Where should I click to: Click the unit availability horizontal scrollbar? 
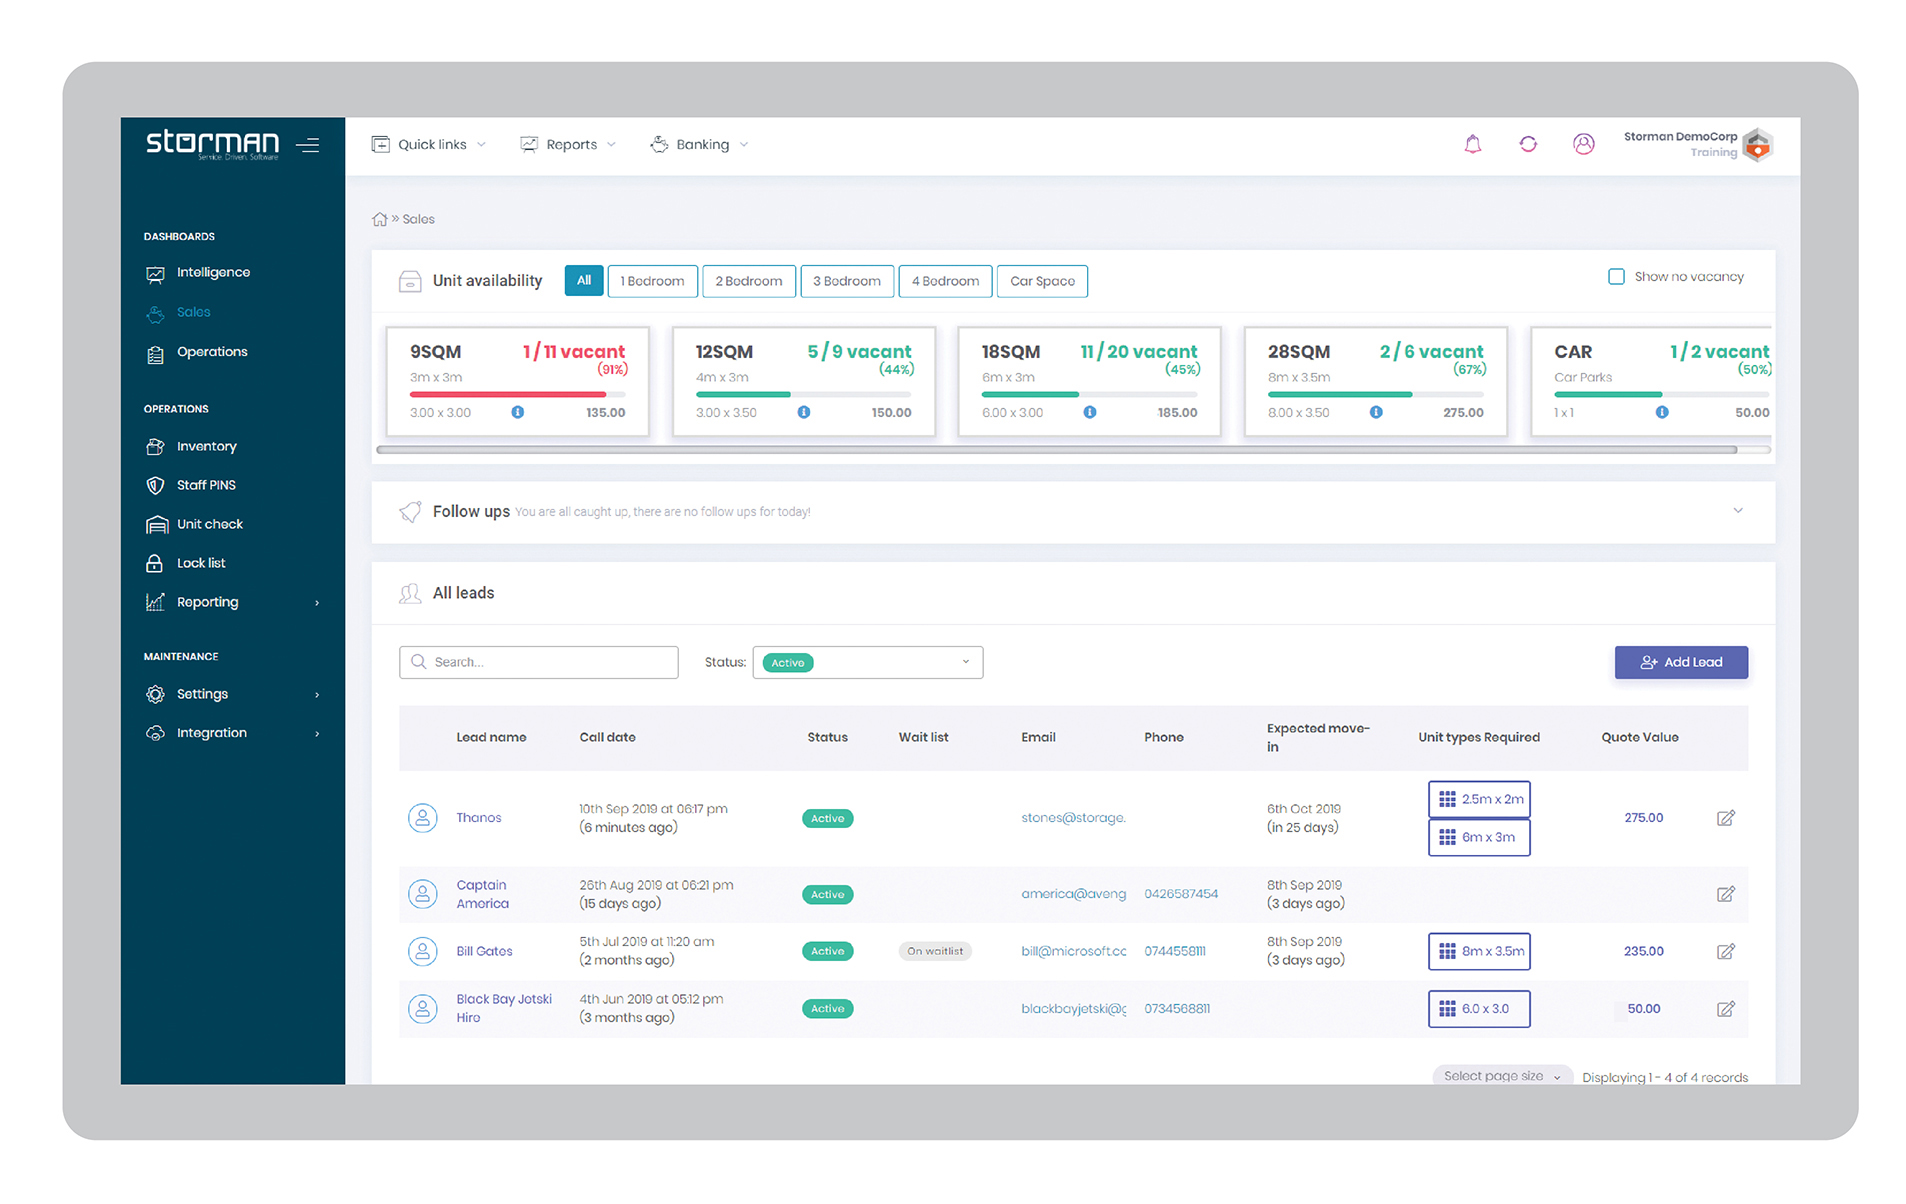[1056, 450]
